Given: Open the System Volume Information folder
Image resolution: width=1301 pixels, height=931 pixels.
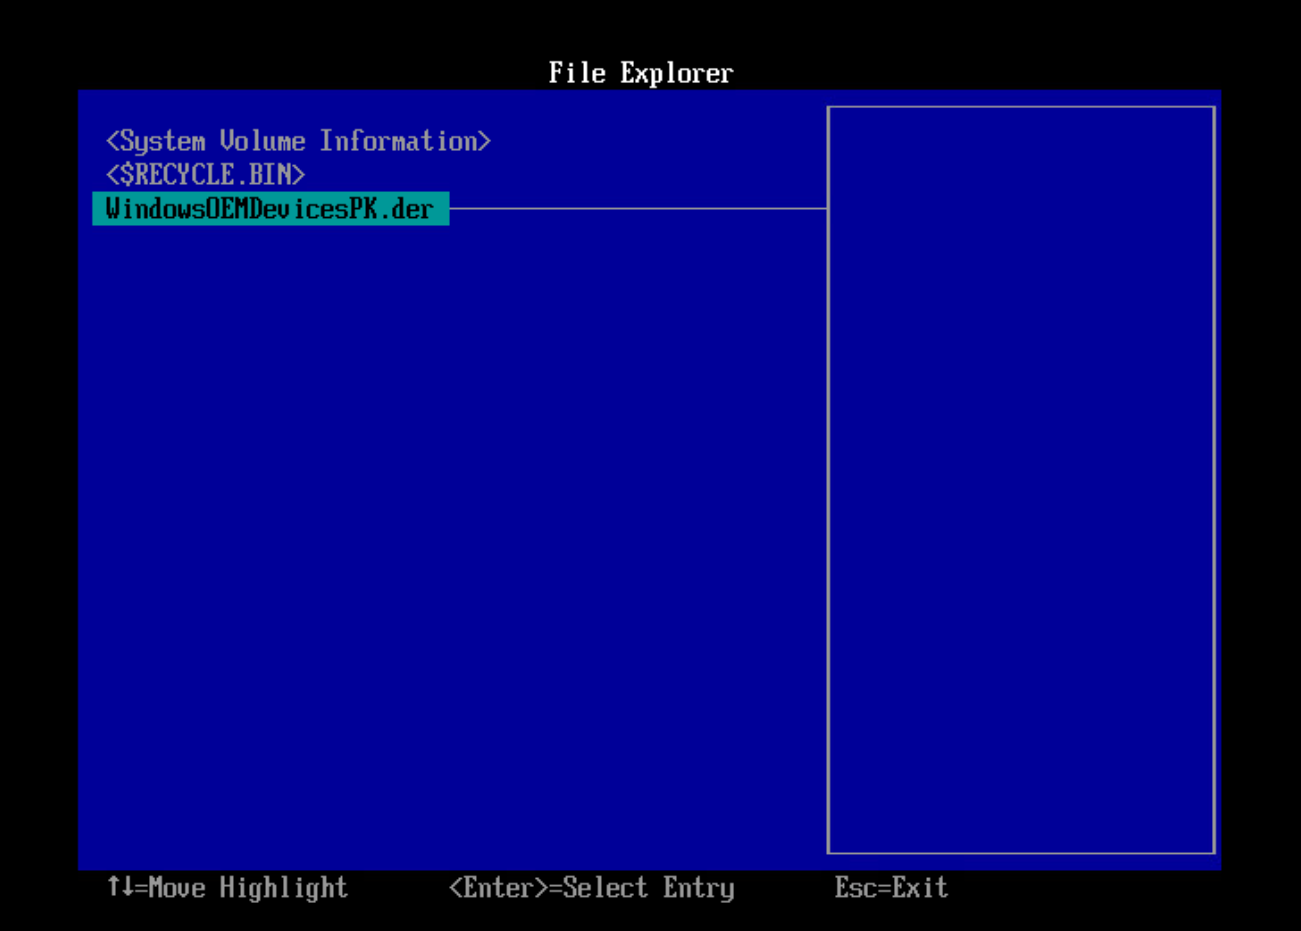Looking at the screenshot, I should click(298, 141).
